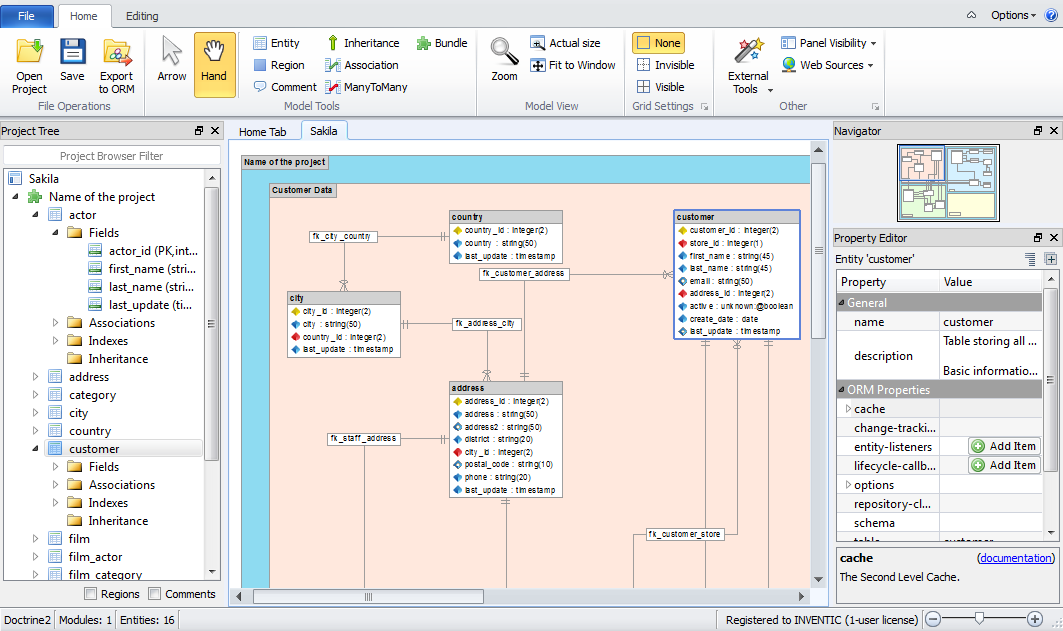Select the Arrow tool
Screen dimensions: 1063x631
172,62
